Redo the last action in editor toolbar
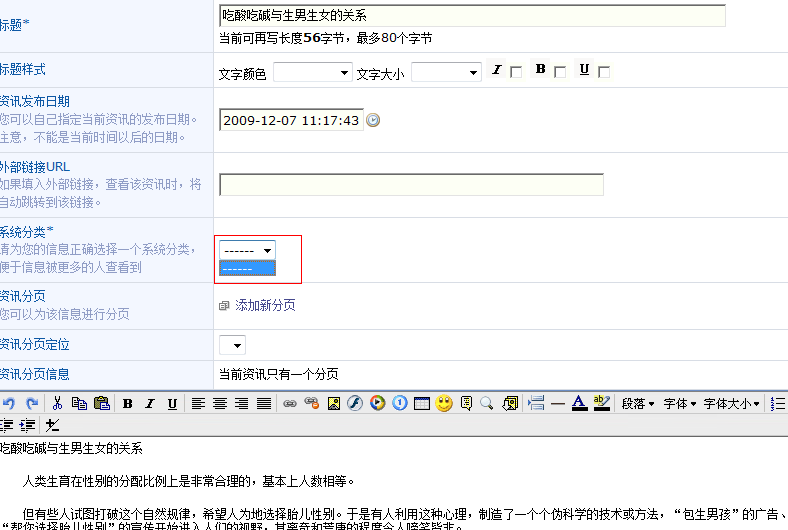788x530 pixels. (32, 403)
